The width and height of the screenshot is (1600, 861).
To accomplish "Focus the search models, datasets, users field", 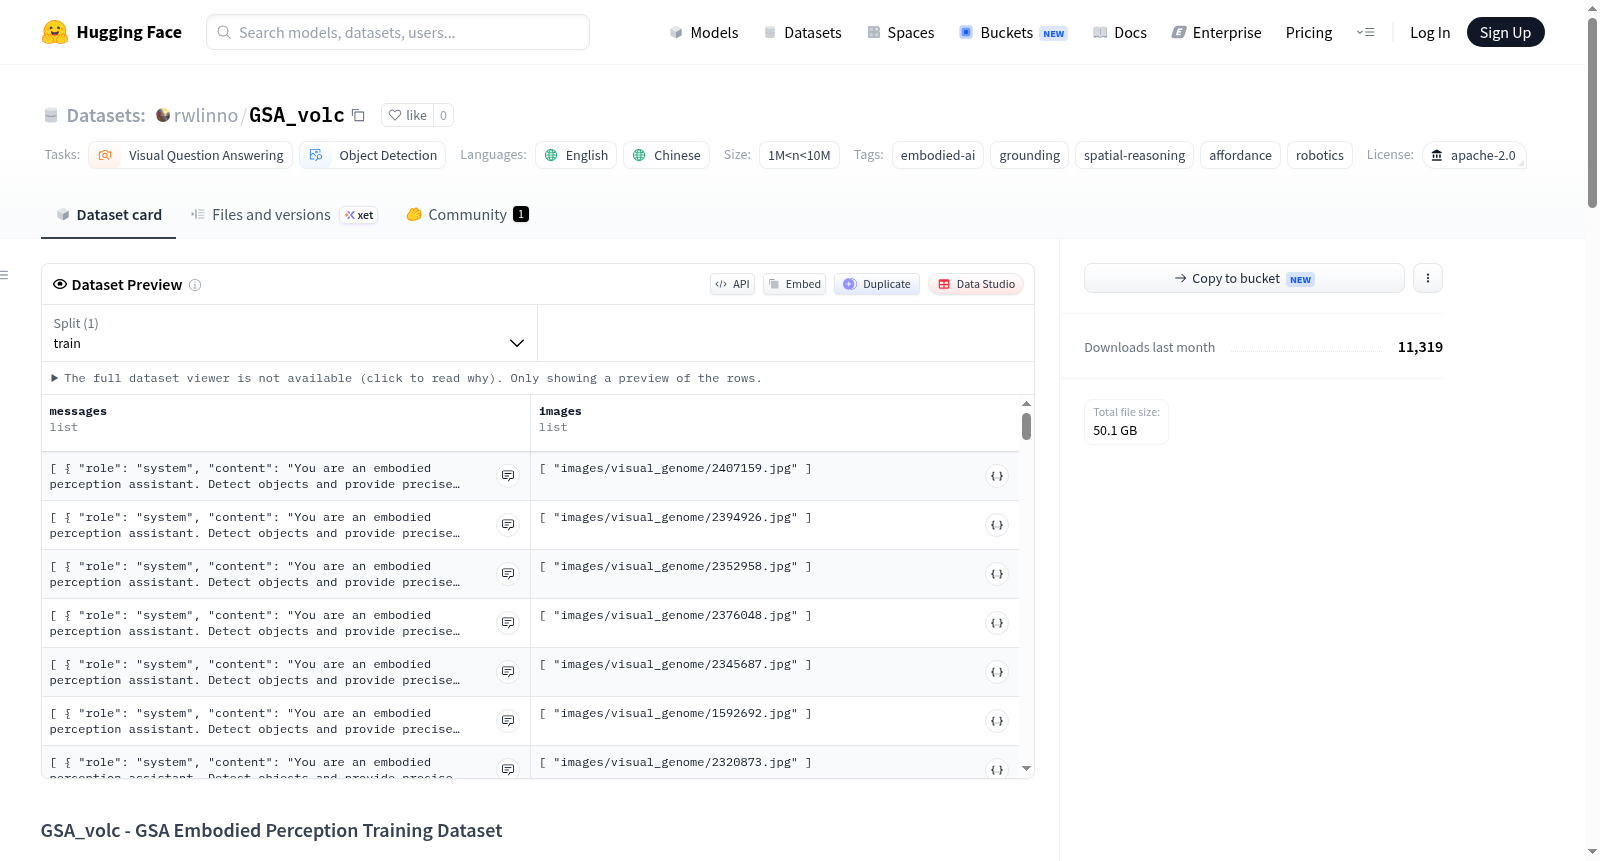I will 398,32.
